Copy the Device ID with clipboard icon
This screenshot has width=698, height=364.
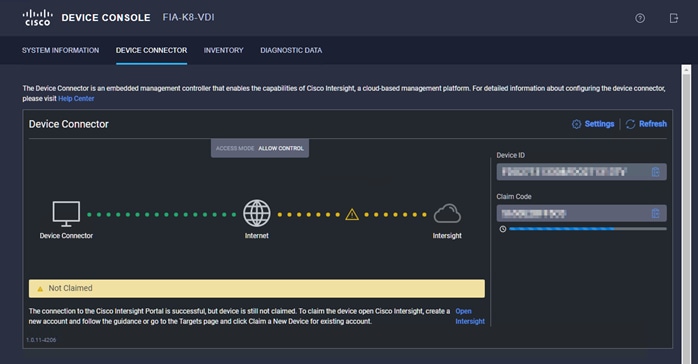tap(655, 172)
